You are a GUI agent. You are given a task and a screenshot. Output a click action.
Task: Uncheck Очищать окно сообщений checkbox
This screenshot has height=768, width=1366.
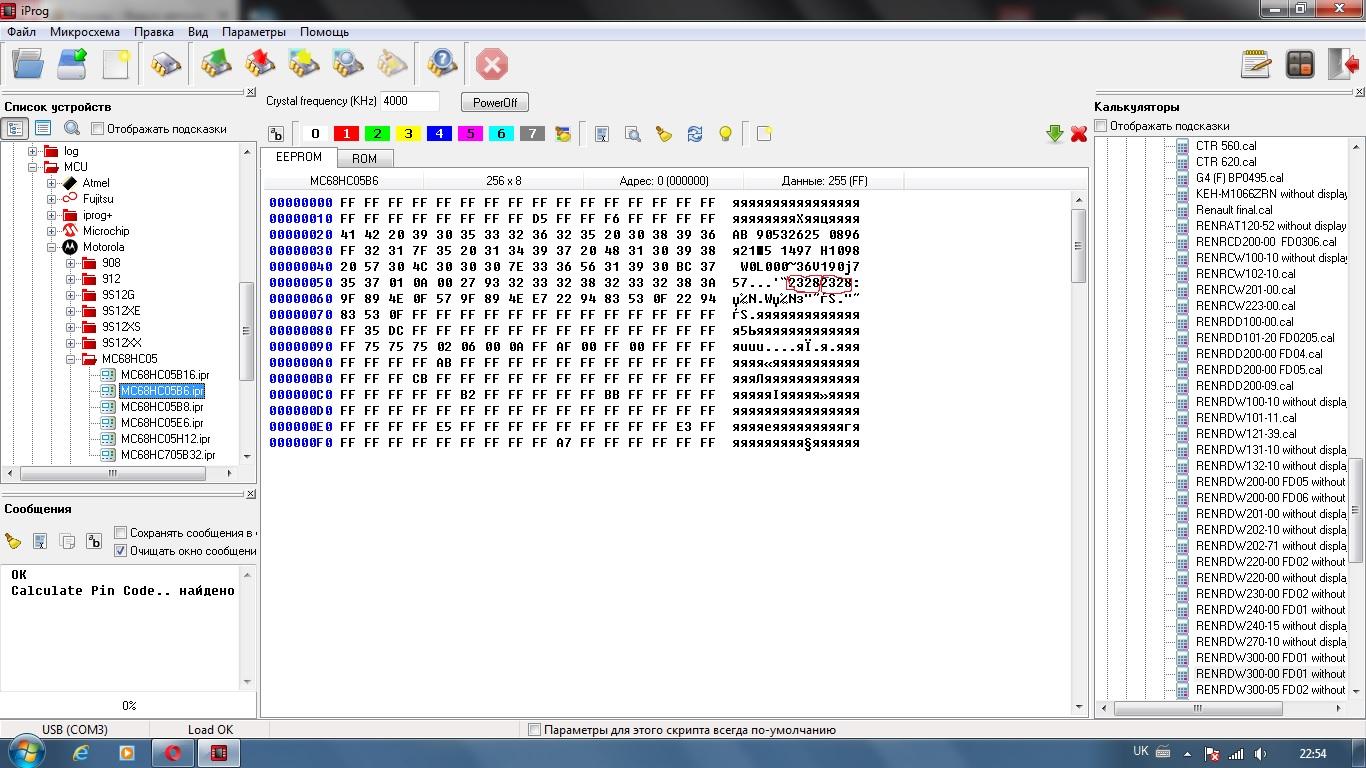click(x=121, y=551)
